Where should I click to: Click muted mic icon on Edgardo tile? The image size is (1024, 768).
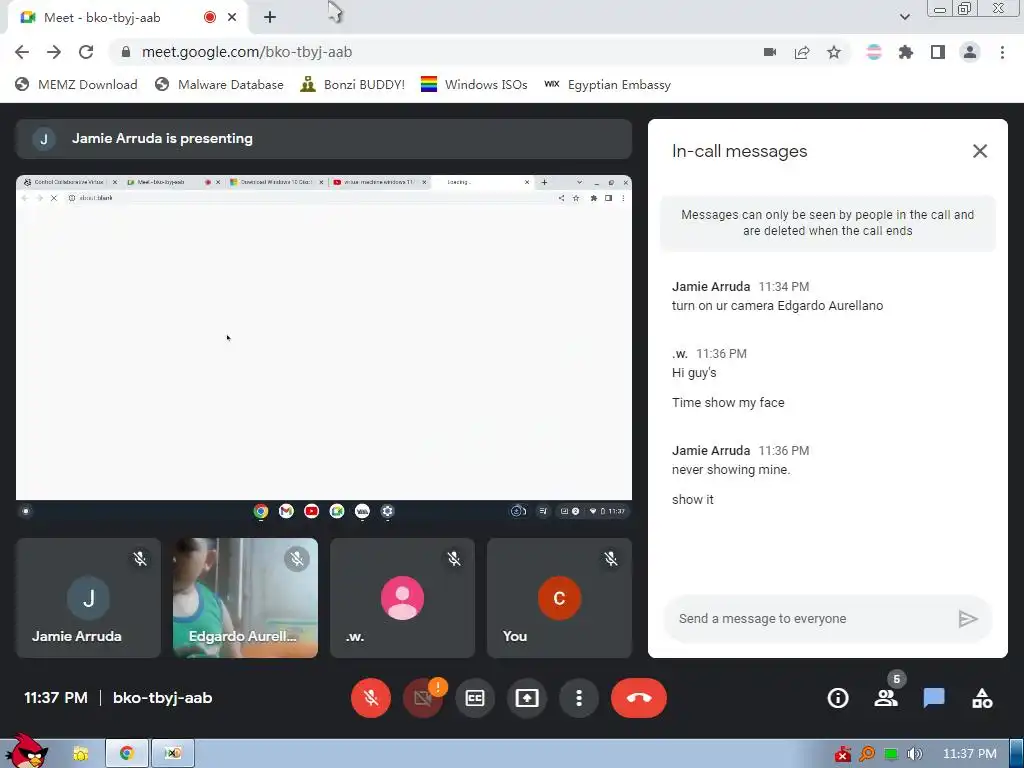pyautogui.click(x=297, y=559)
